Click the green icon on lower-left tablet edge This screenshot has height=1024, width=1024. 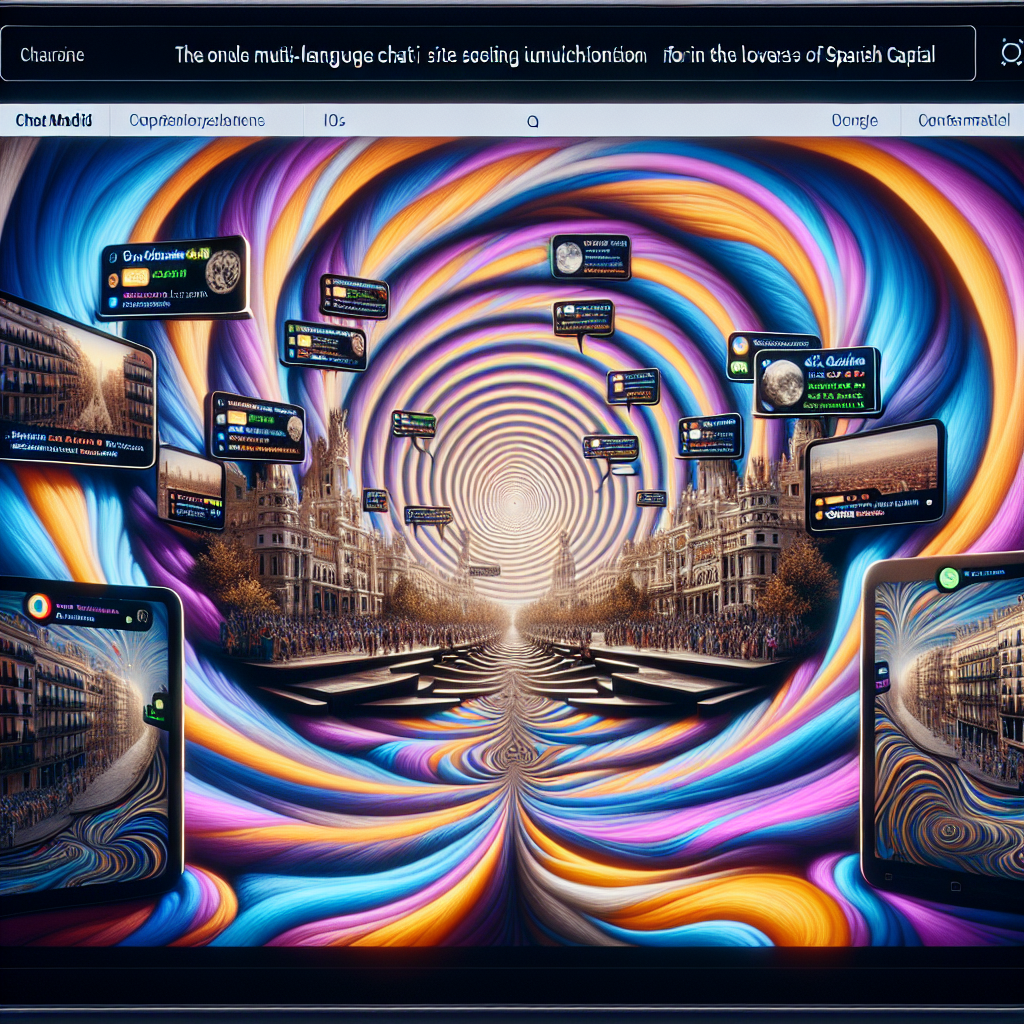(157, 709)
